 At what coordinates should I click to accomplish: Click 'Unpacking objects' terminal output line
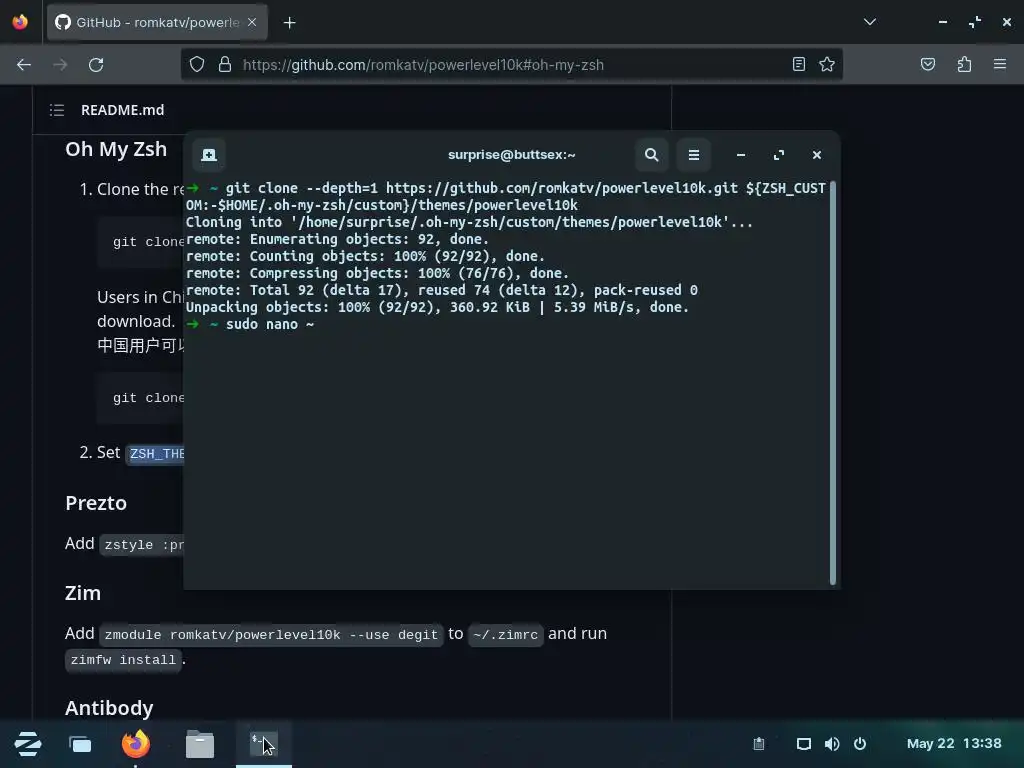437,308
